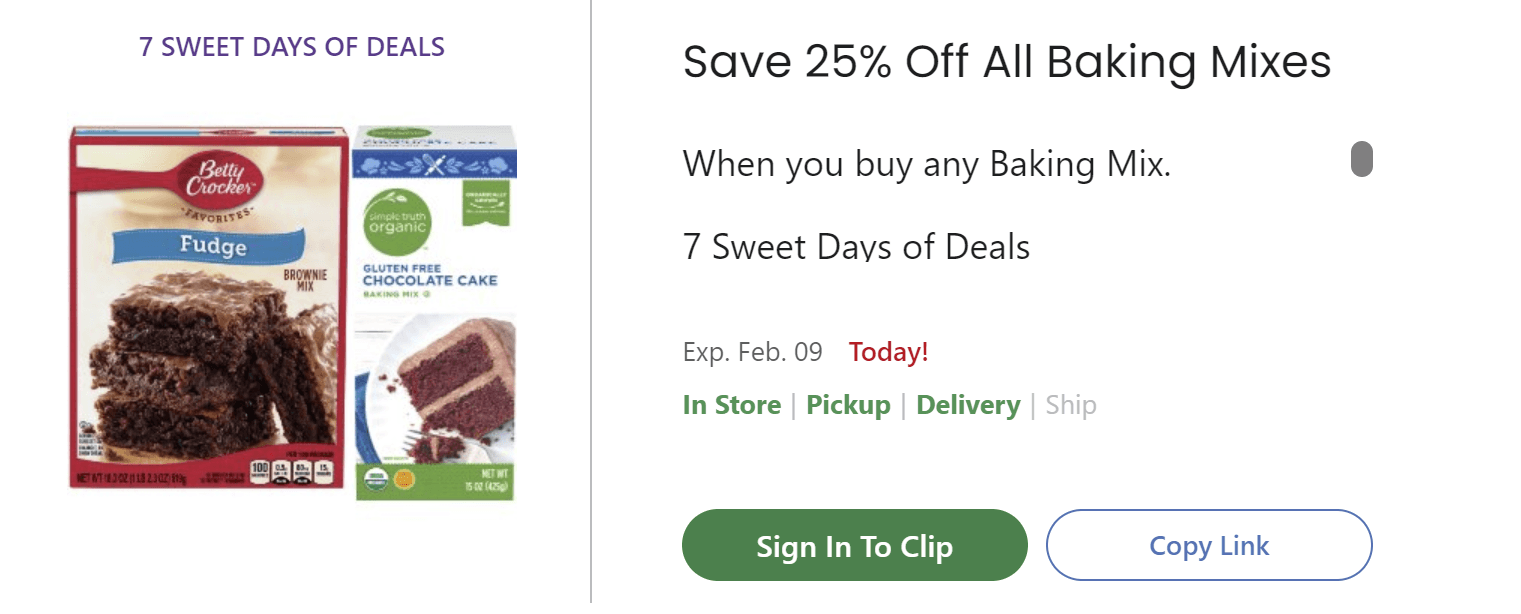Viewport: 1521px width, 614px height.
Task: Click the purple 7 SWEET DAYS OF DEALS header
Action: [x=292, y=46]
